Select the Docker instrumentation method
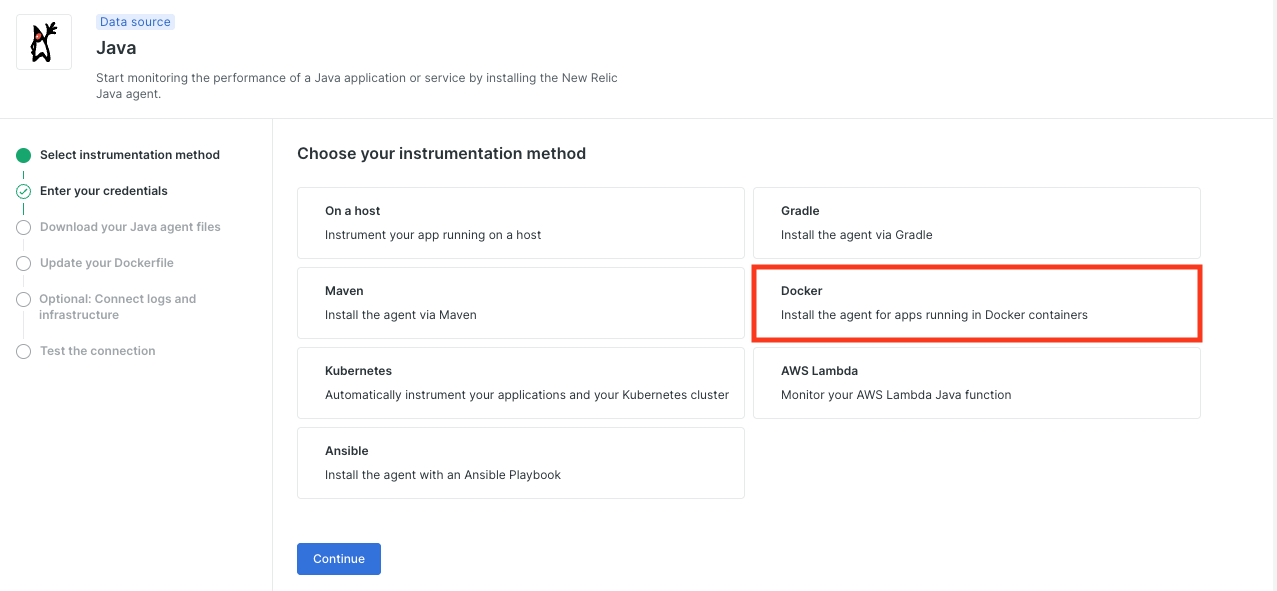The image size is (1277, 591). click(976, 302)
